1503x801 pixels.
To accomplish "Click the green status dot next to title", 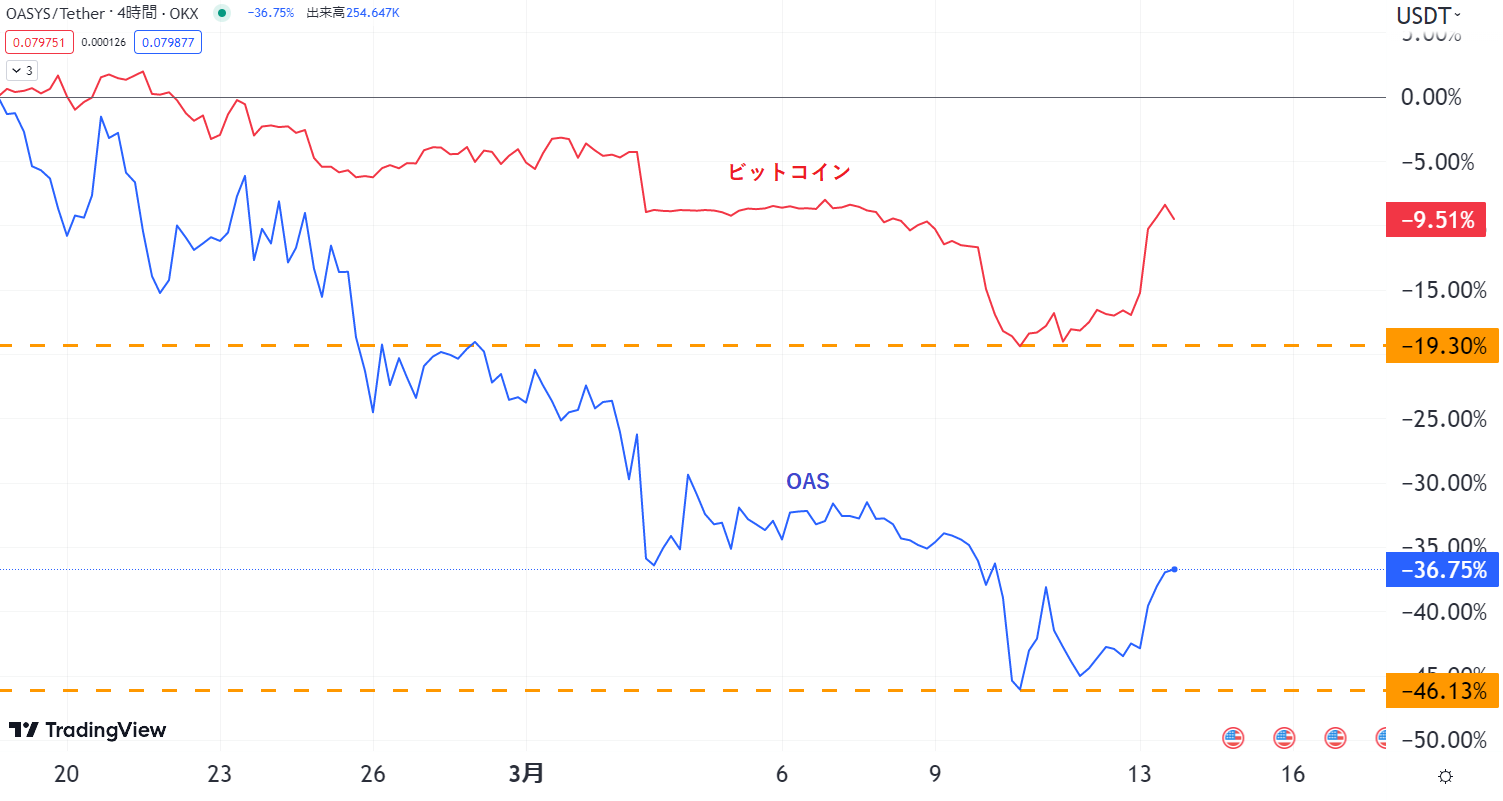I will coord(220,15).
